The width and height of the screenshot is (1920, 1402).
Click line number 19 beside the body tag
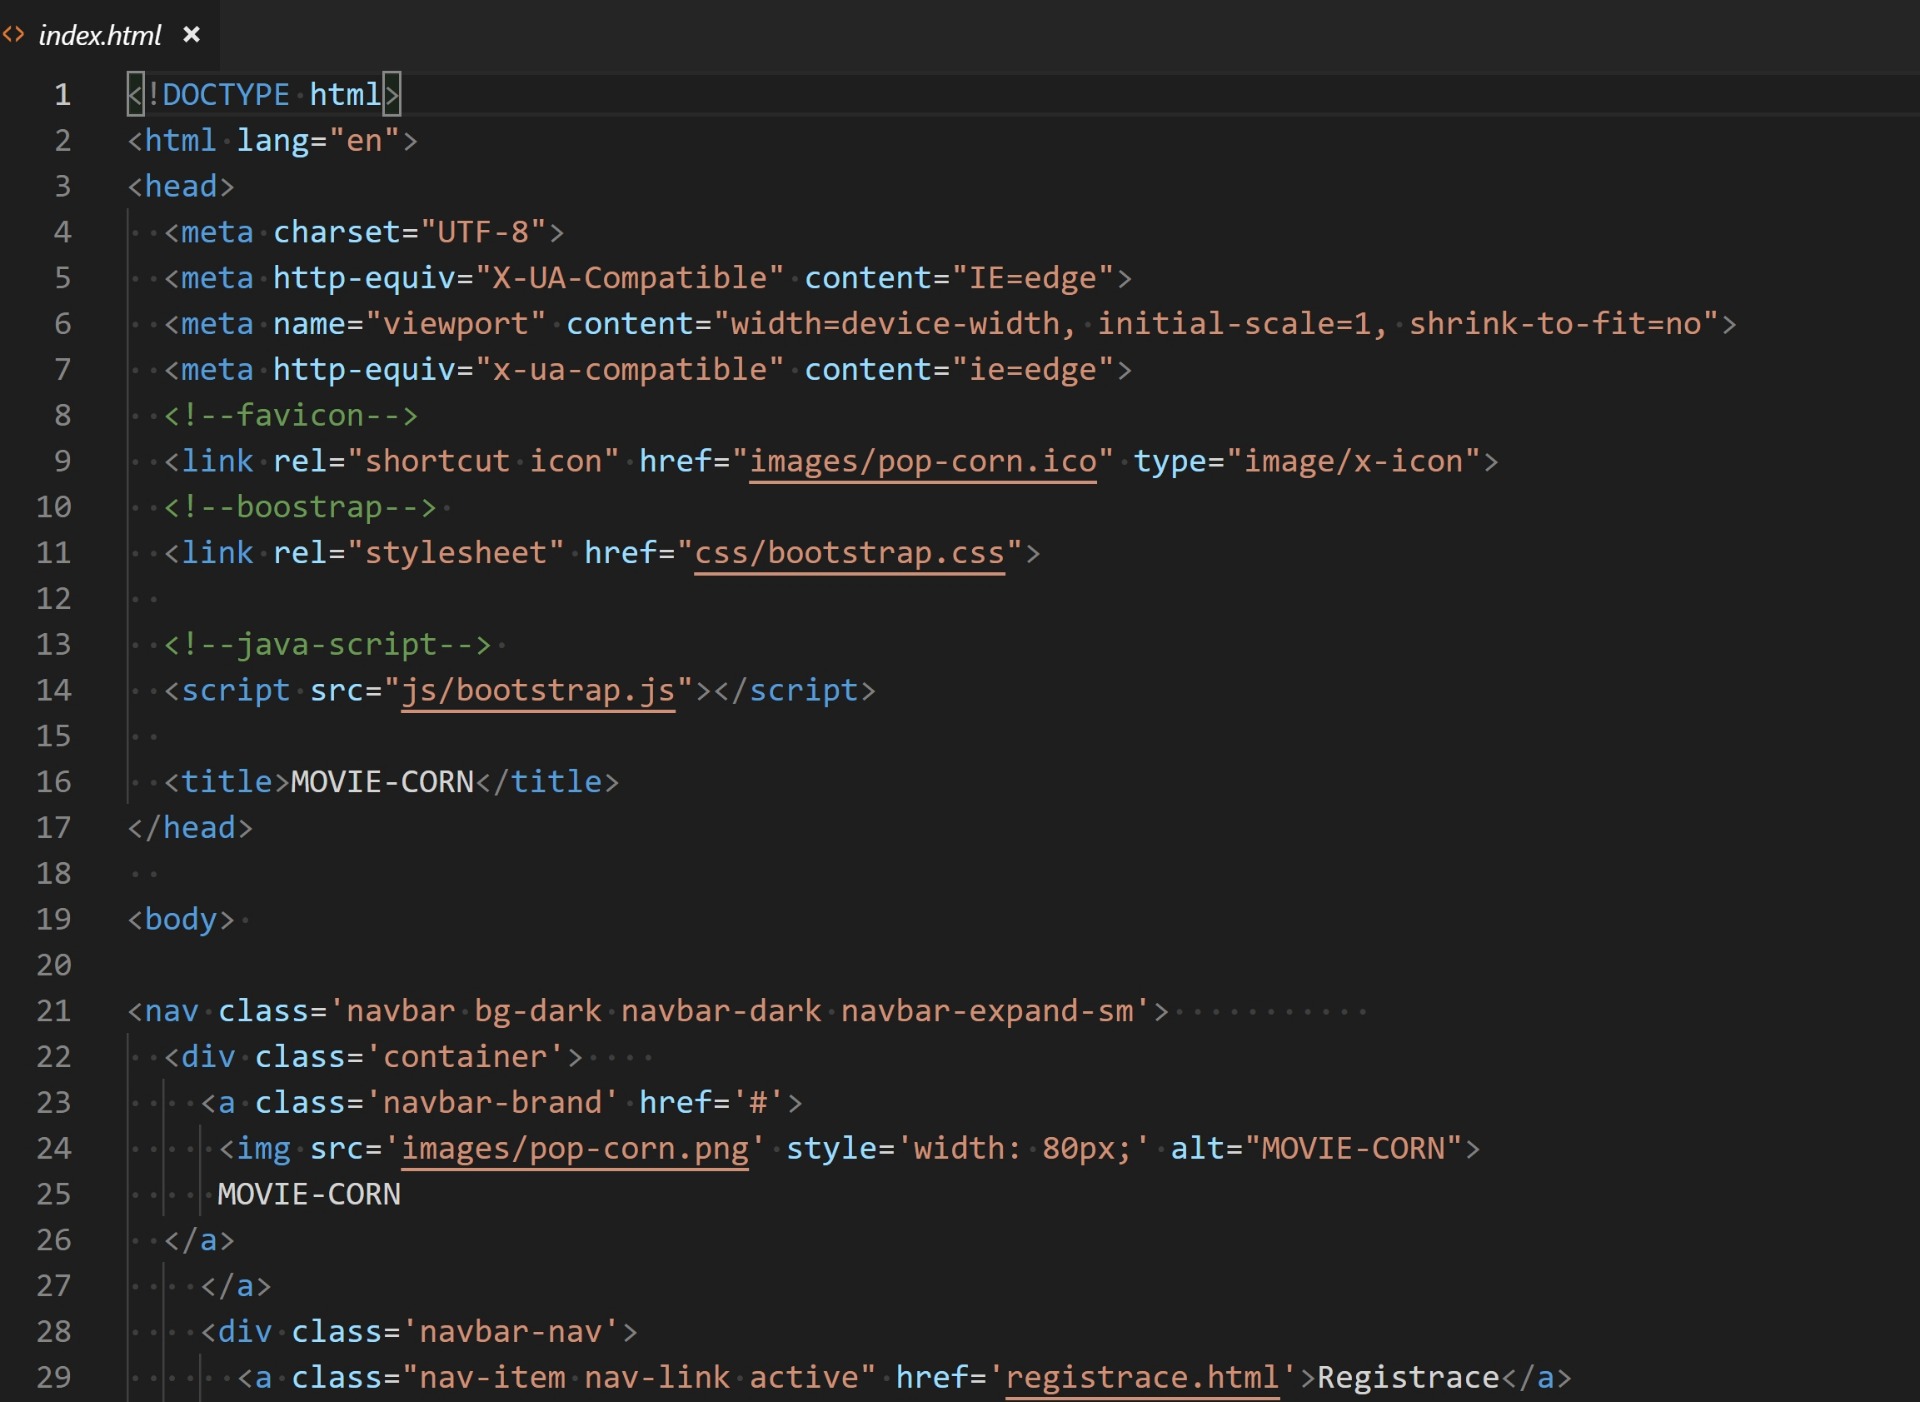click(x=54, y=919)
